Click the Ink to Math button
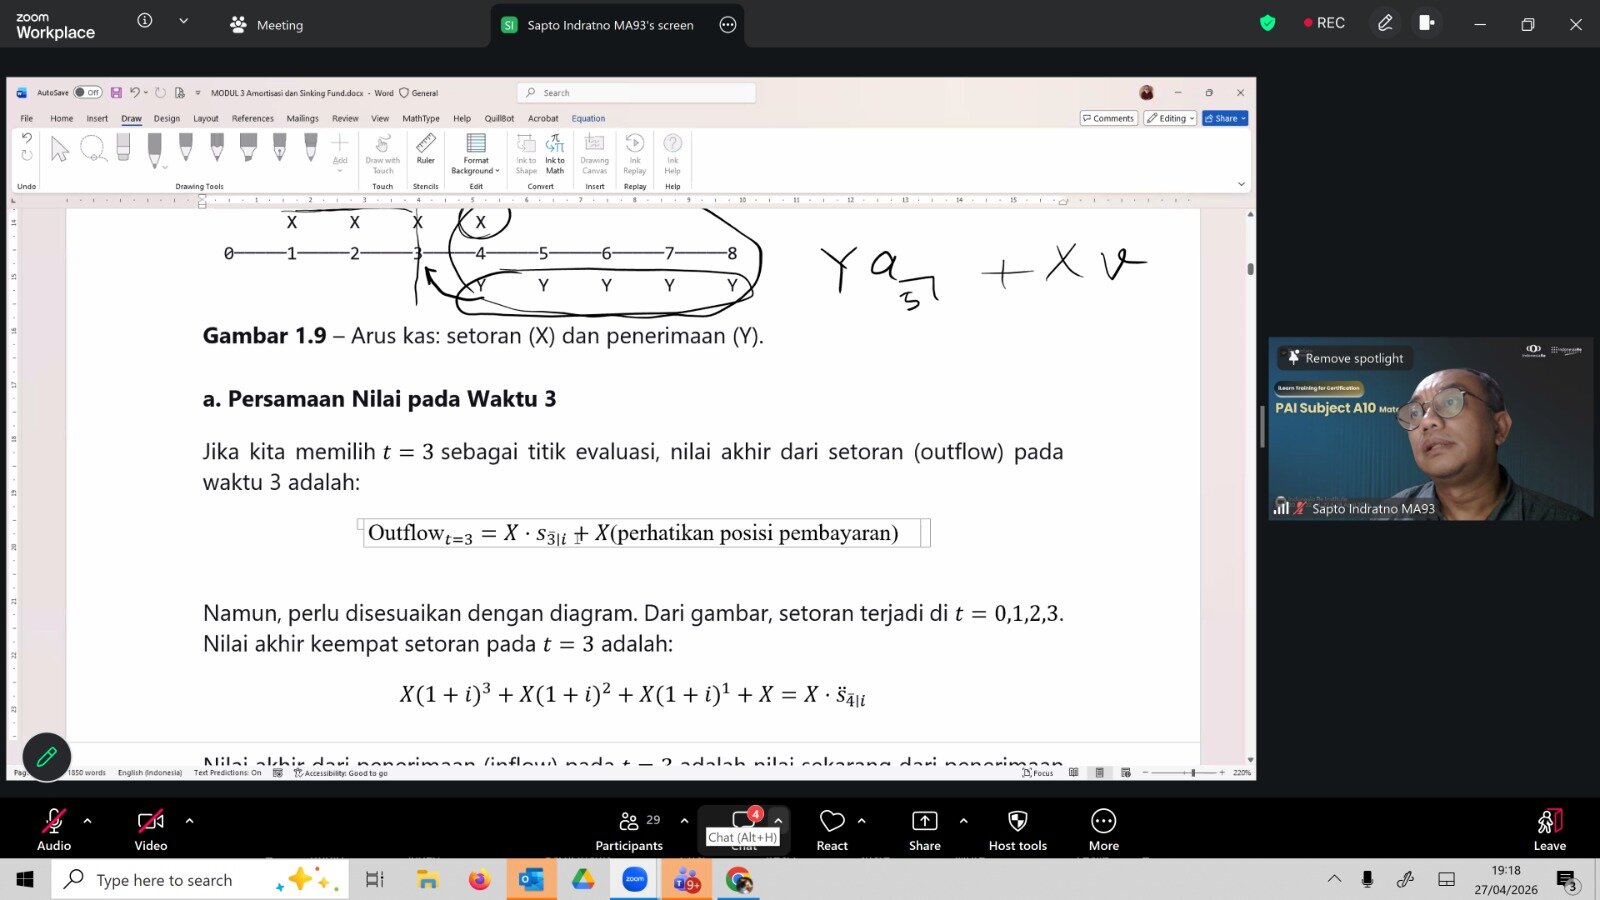The image size is (1600, 900). point(555,153)
